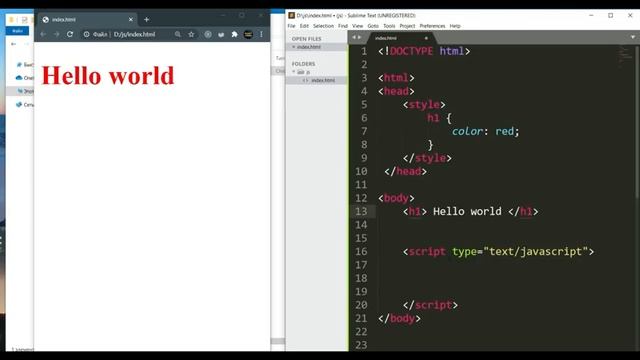Viewport: 640px width, 360px height.
Task: Place cursor on 'color: red;' line
Action: pyautogui.click(x=485, y=131)
